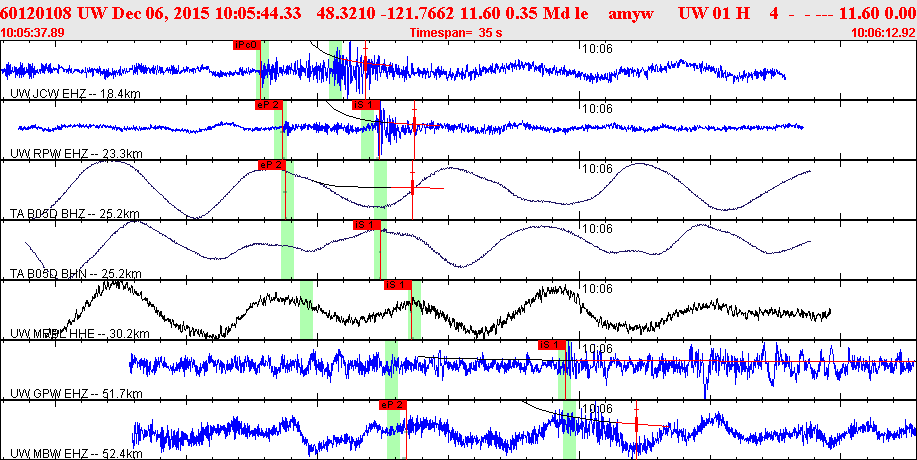
Task: Click the '10:06' time tick on MBW trace
Action: point(598,409)
